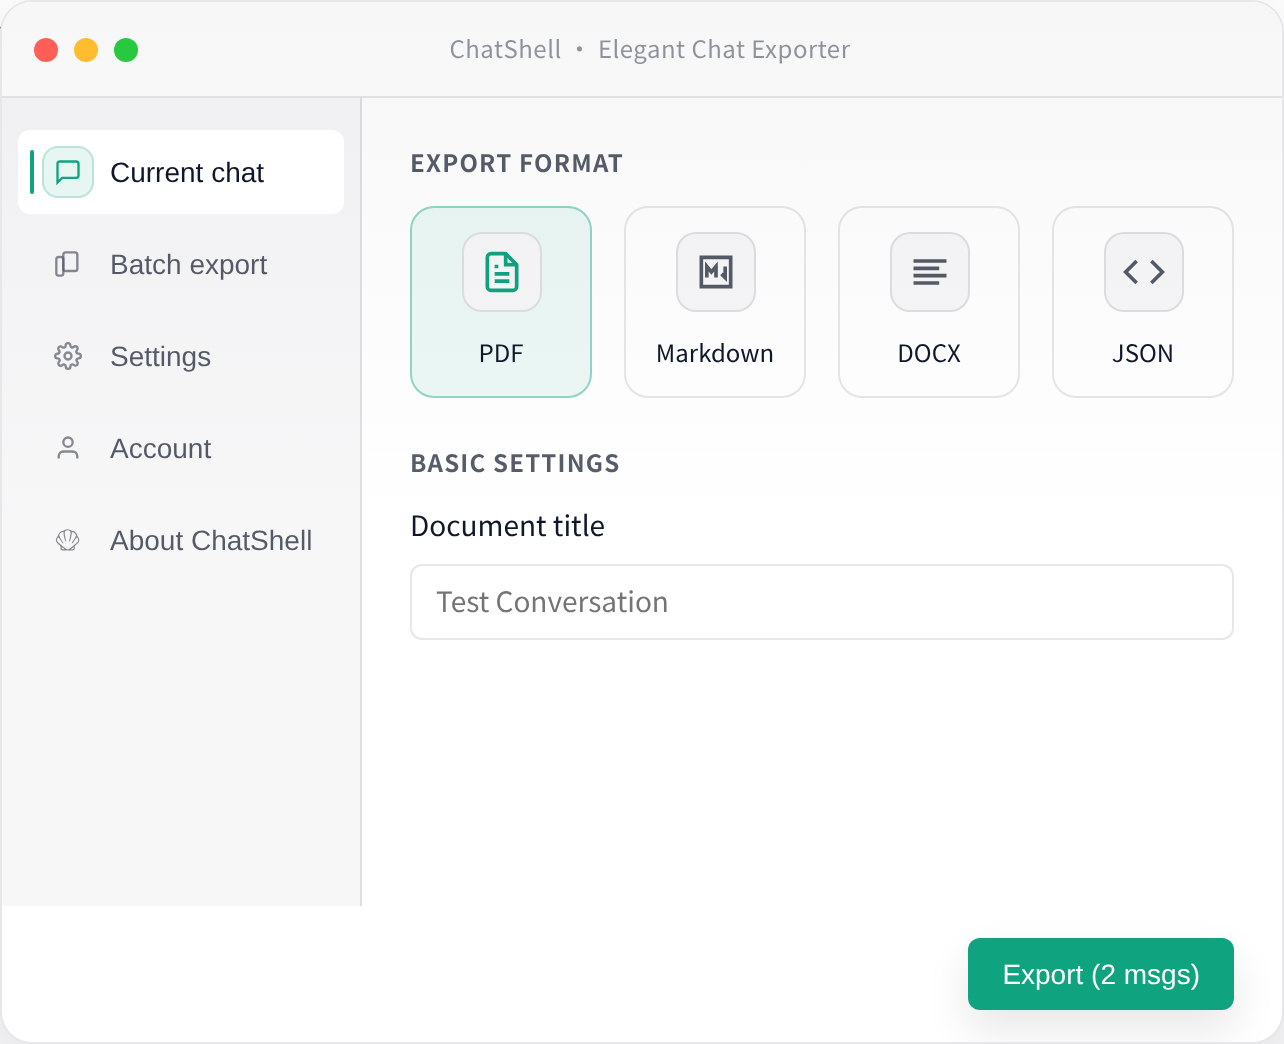Choose Markdown as the export format
This screenshot has height=1044, width=1284.
click(x=715, y=301)
